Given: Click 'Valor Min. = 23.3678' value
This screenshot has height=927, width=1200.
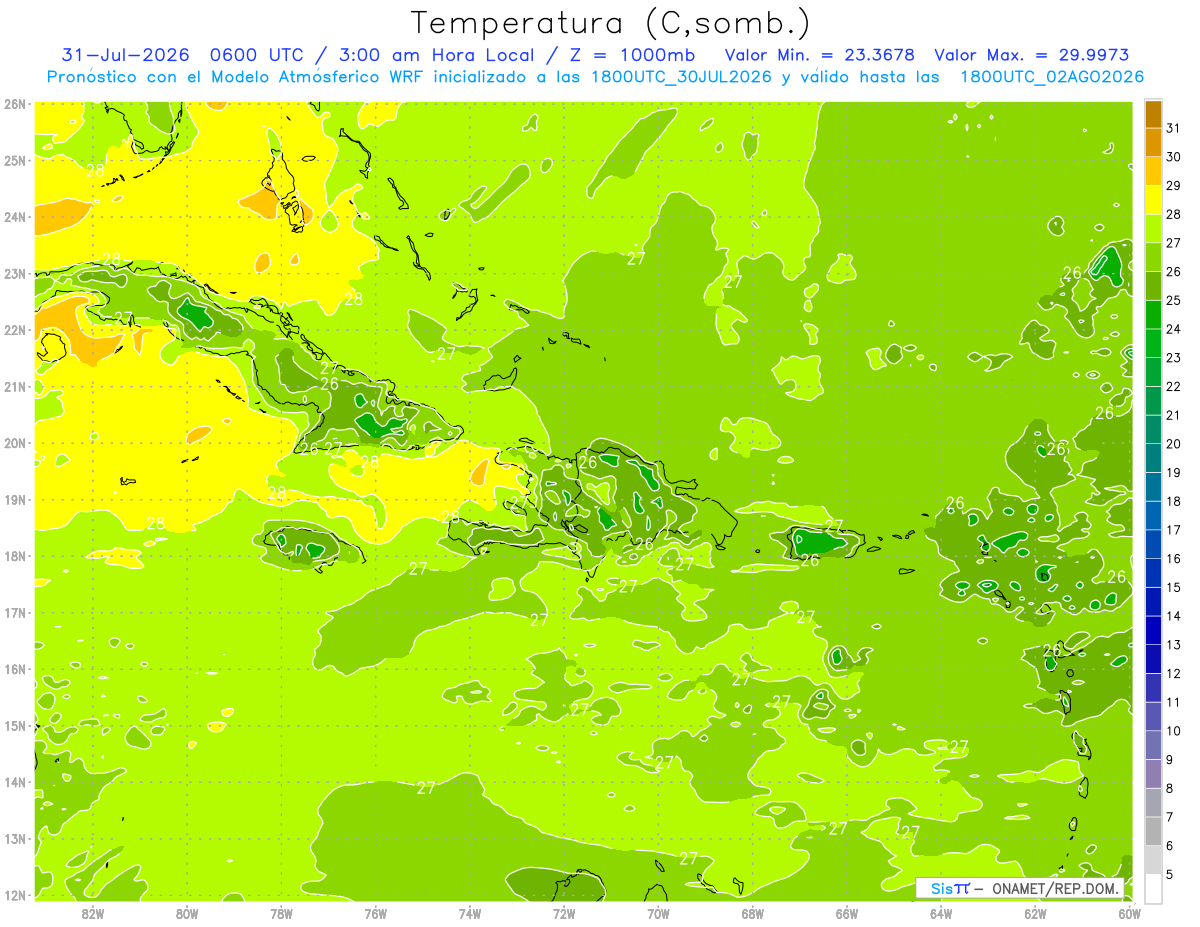Looking at the screenshot, I should [x=819, y=55].
